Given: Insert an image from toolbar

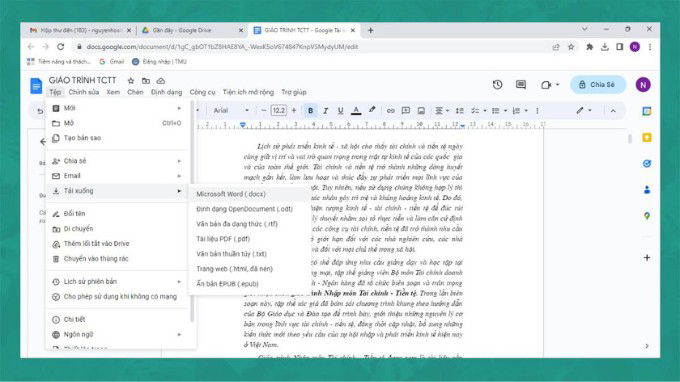Looking at the screenshot, I should (421, 111).
